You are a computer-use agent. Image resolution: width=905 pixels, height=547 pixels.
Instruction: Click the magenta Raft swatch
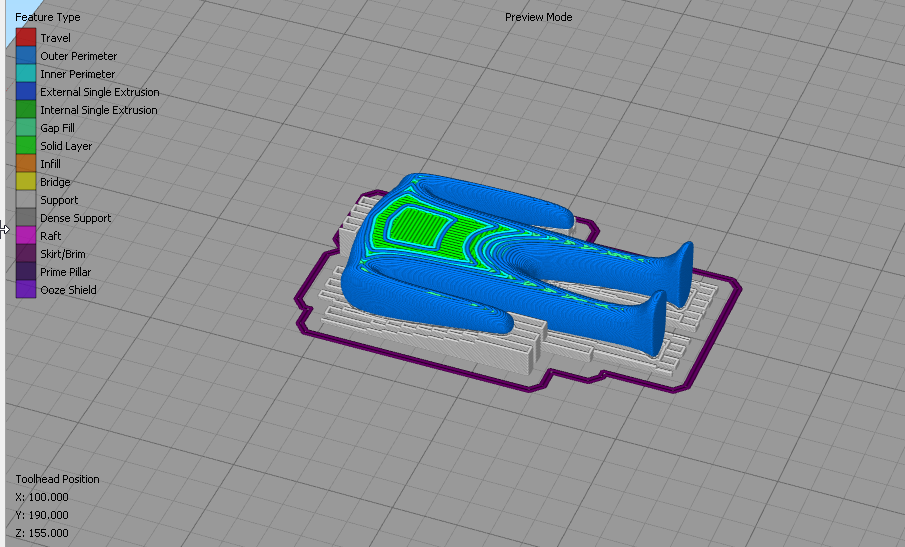point(26,235)
